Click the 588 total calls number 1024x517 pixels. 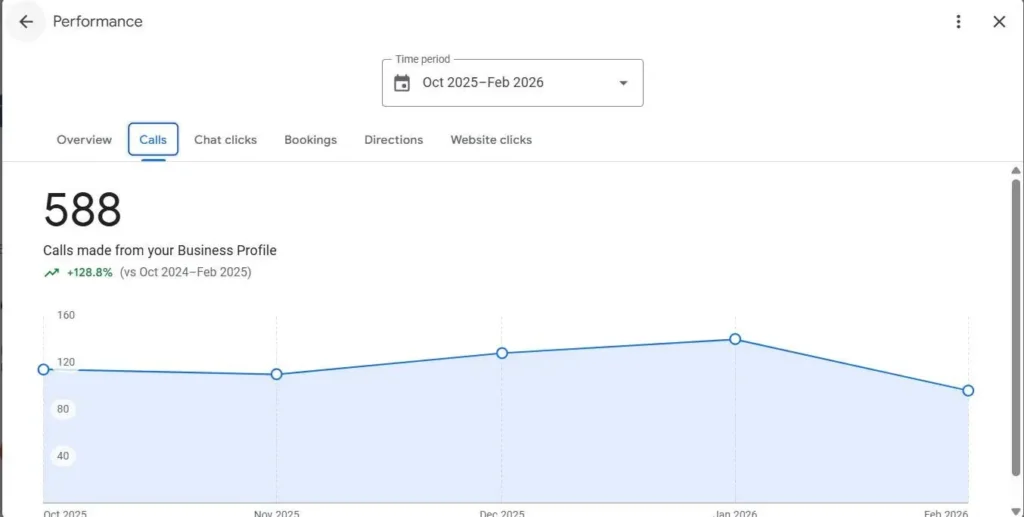tap(82, 210)
